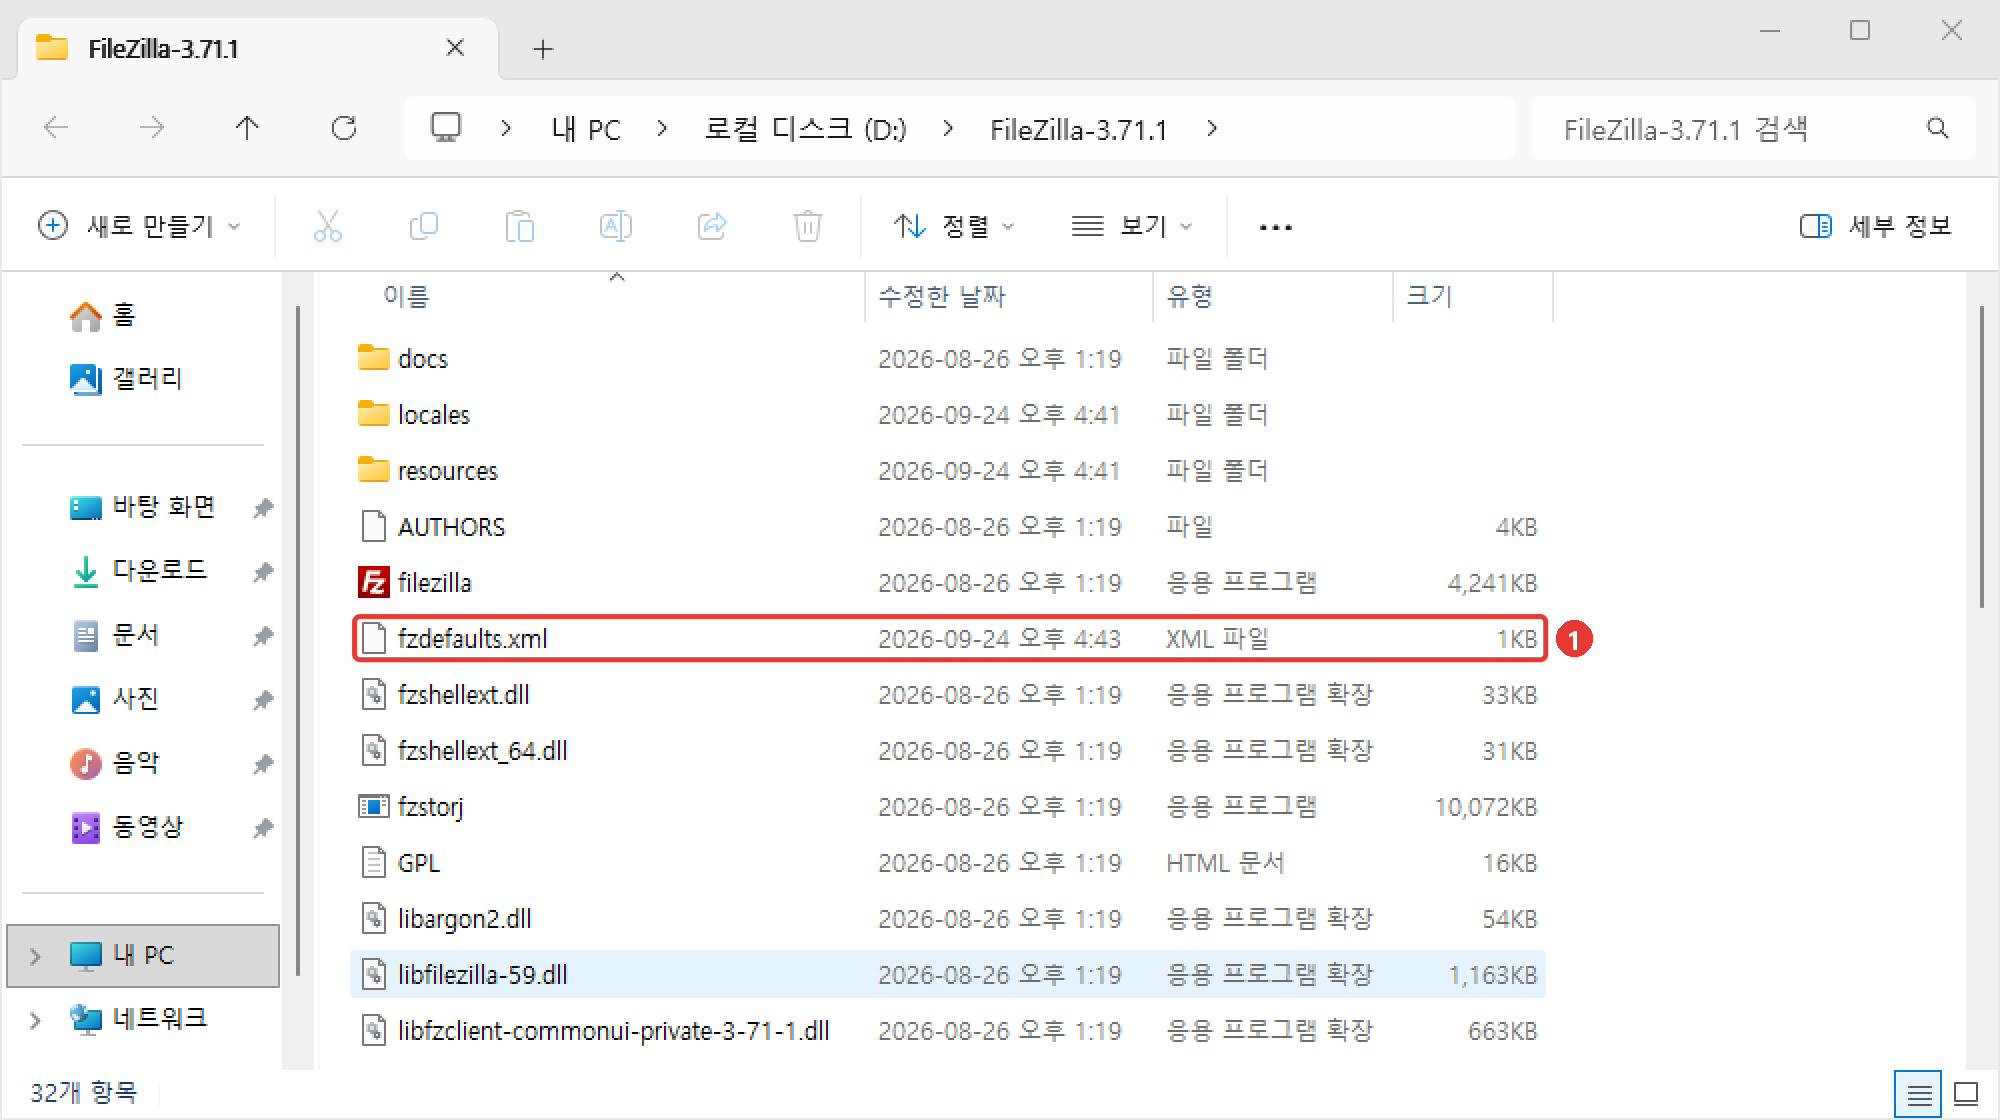This screenshot has height=1120, width=2000.
Task: Open 다운로드 quick access folder
Action: pos(139,571)
